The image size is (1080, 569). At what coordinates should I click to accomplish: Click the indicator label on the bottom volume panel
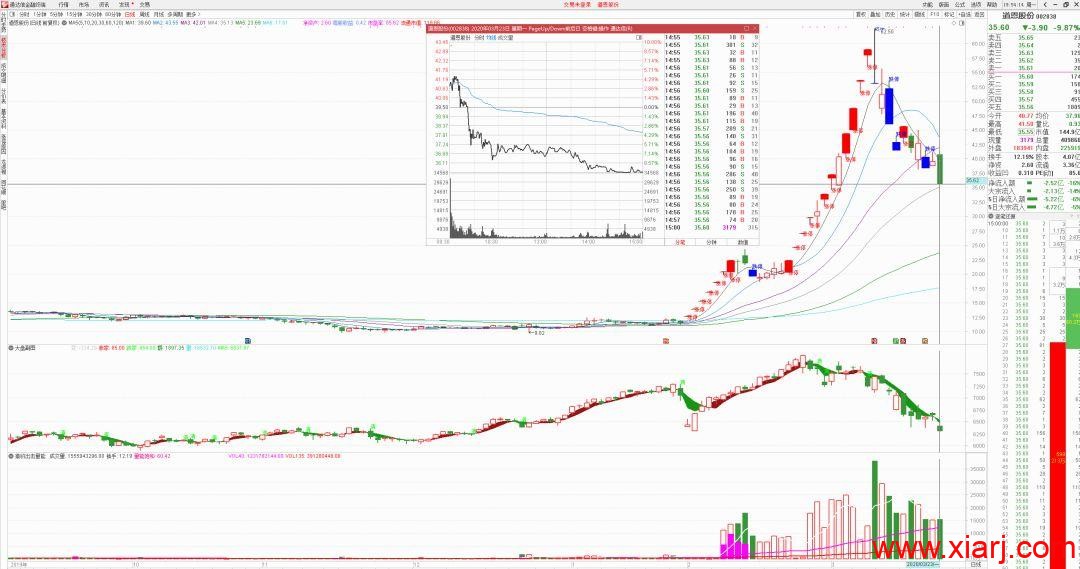[x=30, y=456]
